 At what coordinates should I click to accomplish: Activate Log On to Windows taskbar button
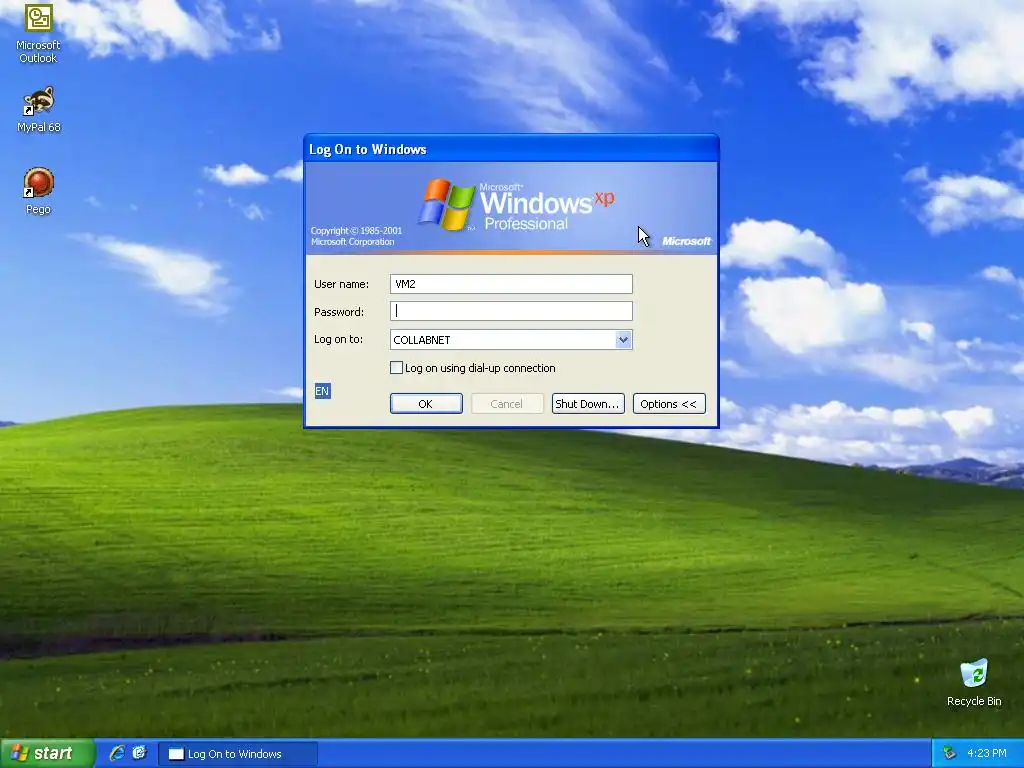pyautogui.click(x=238, y=754)
